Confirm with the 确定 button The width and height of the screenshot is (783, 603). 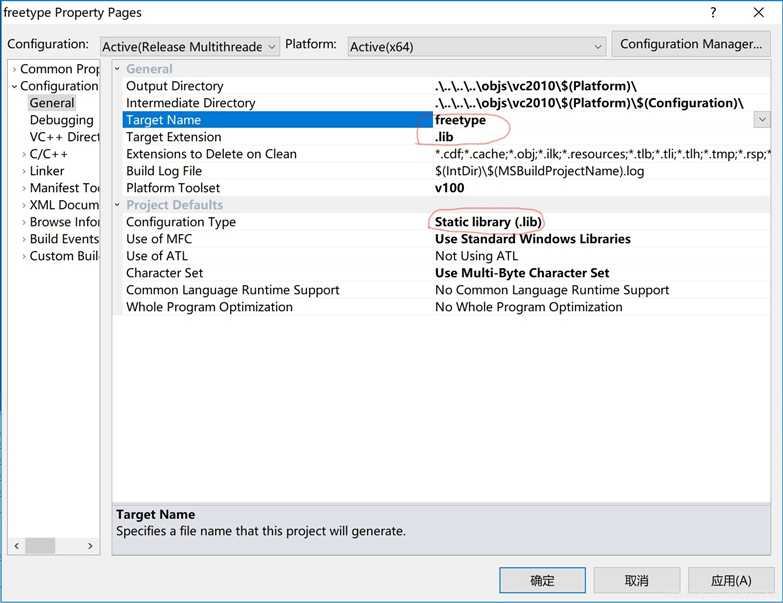(542, 581)
